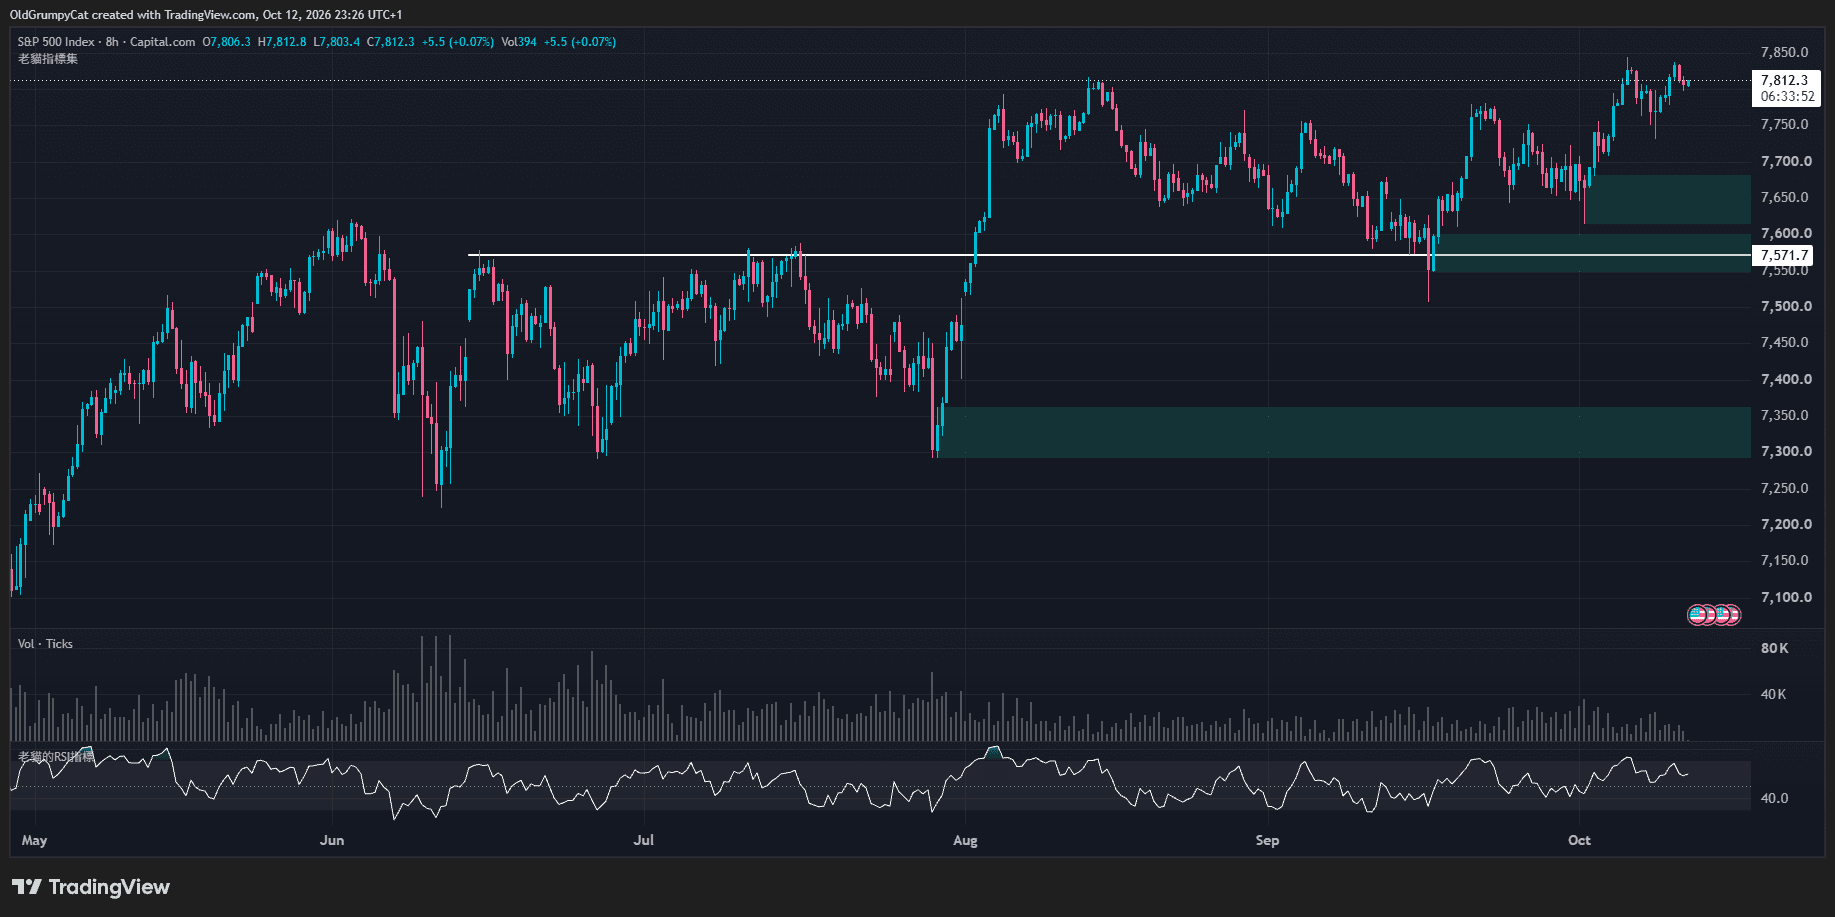Click the high value H7,812.8
The width and height of the screenshot is (1835, 917).
(282, 42)
